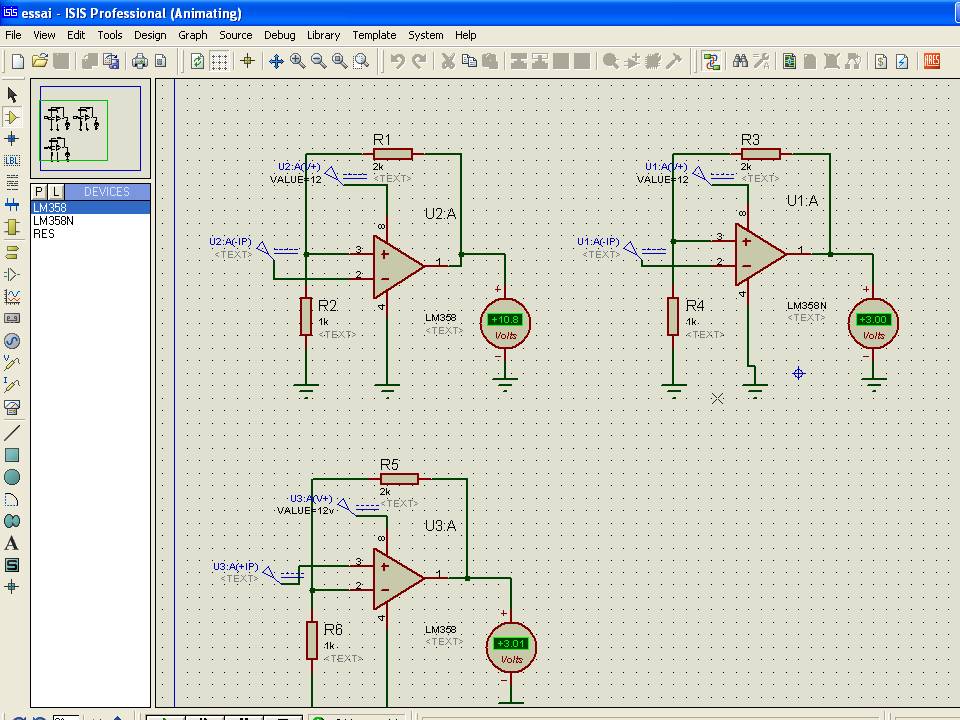Select LM358N in the devices list
The image size is (960, 720).
point(53,221)
